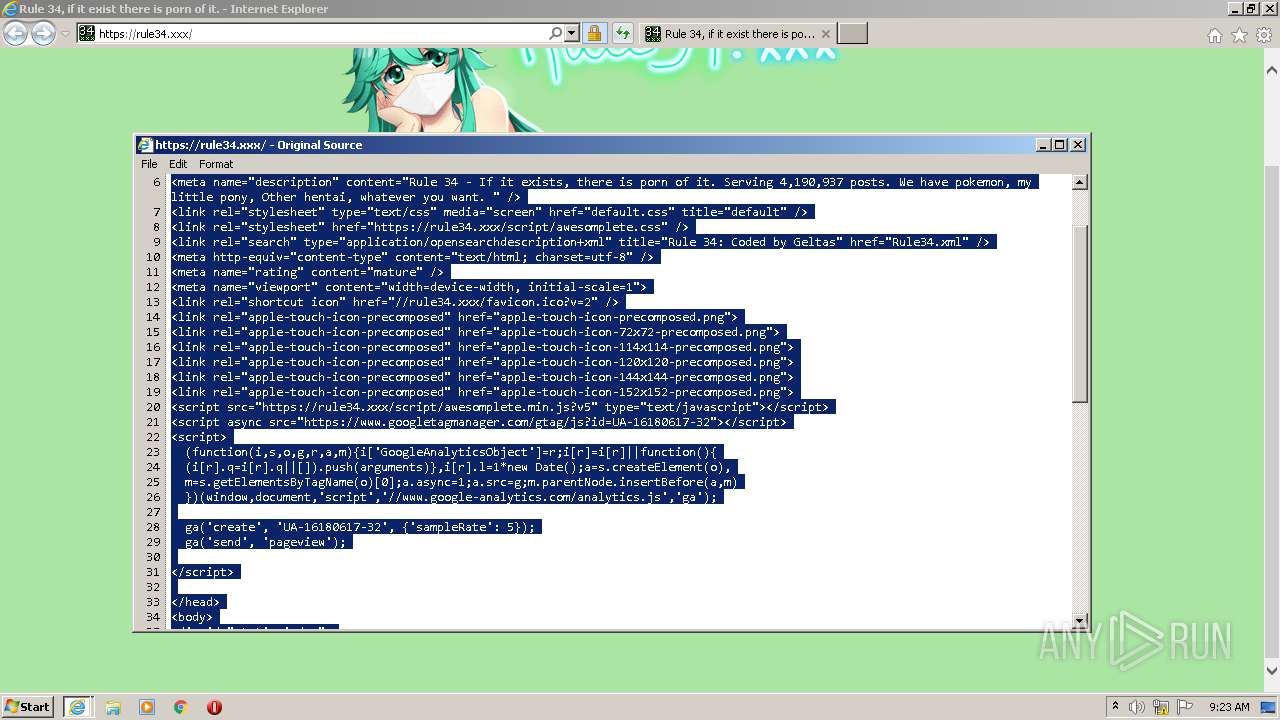Open the Edit menu in Original Source

(178, 164)
